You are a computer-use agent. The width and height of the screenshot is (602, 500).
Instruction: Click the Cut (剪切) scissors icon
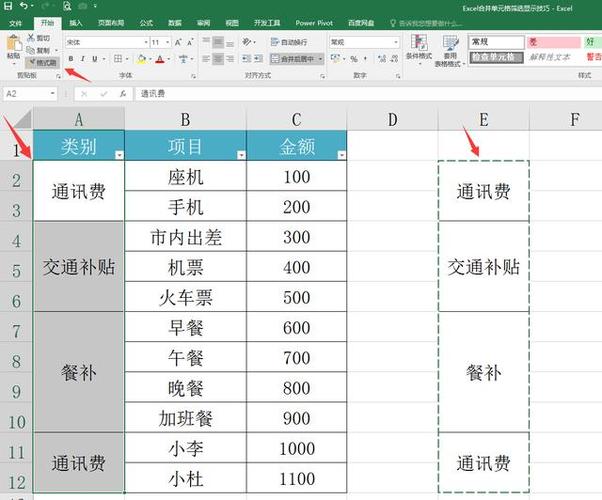[x=31, y=38]
